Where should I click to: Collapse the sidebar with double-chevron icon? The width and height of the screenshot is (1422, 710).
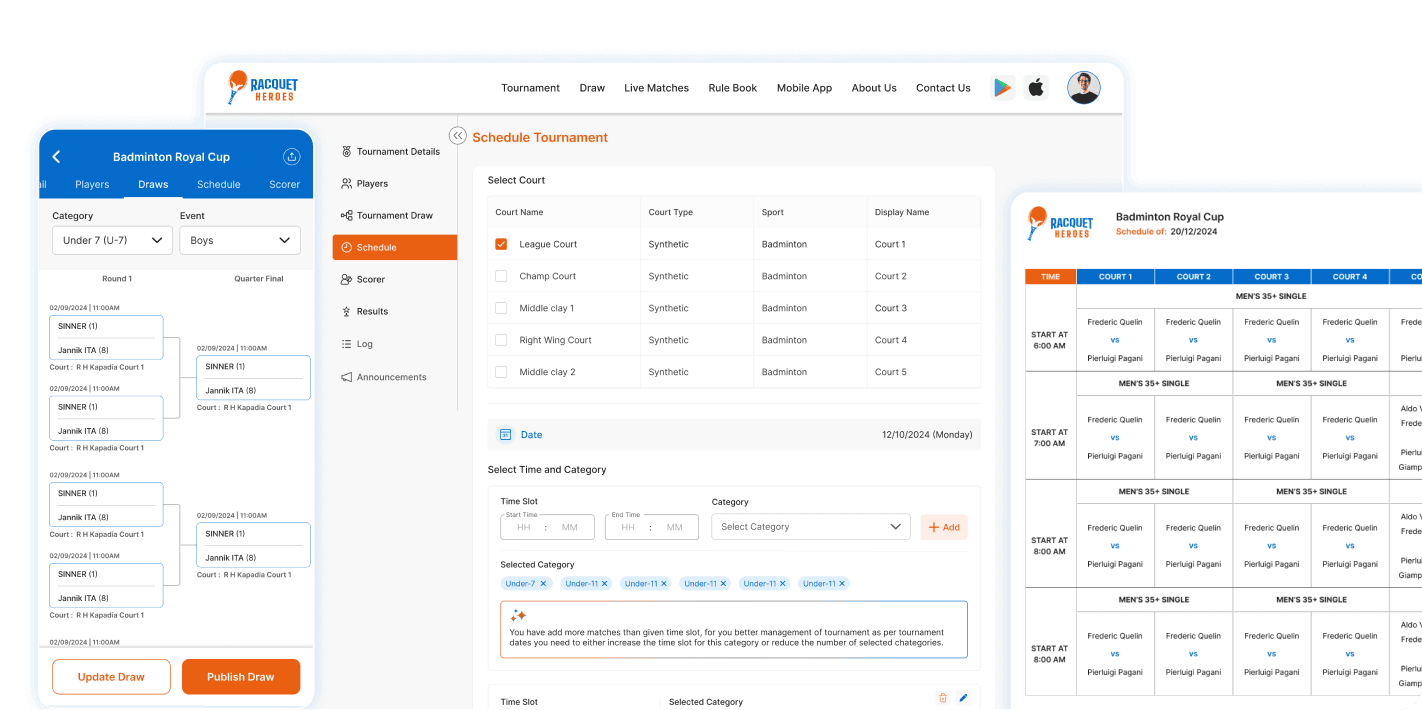tap(457, 136)
